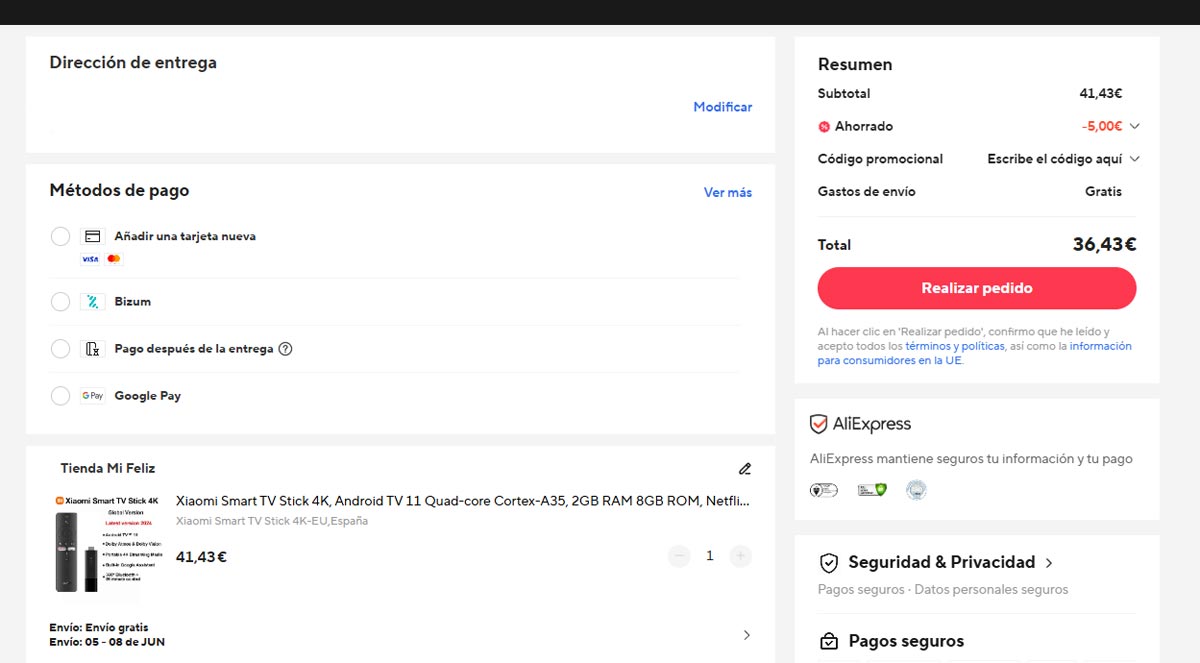1200x663 pixels.
Task: Click the credit card icon for new card
Action: 92,237
